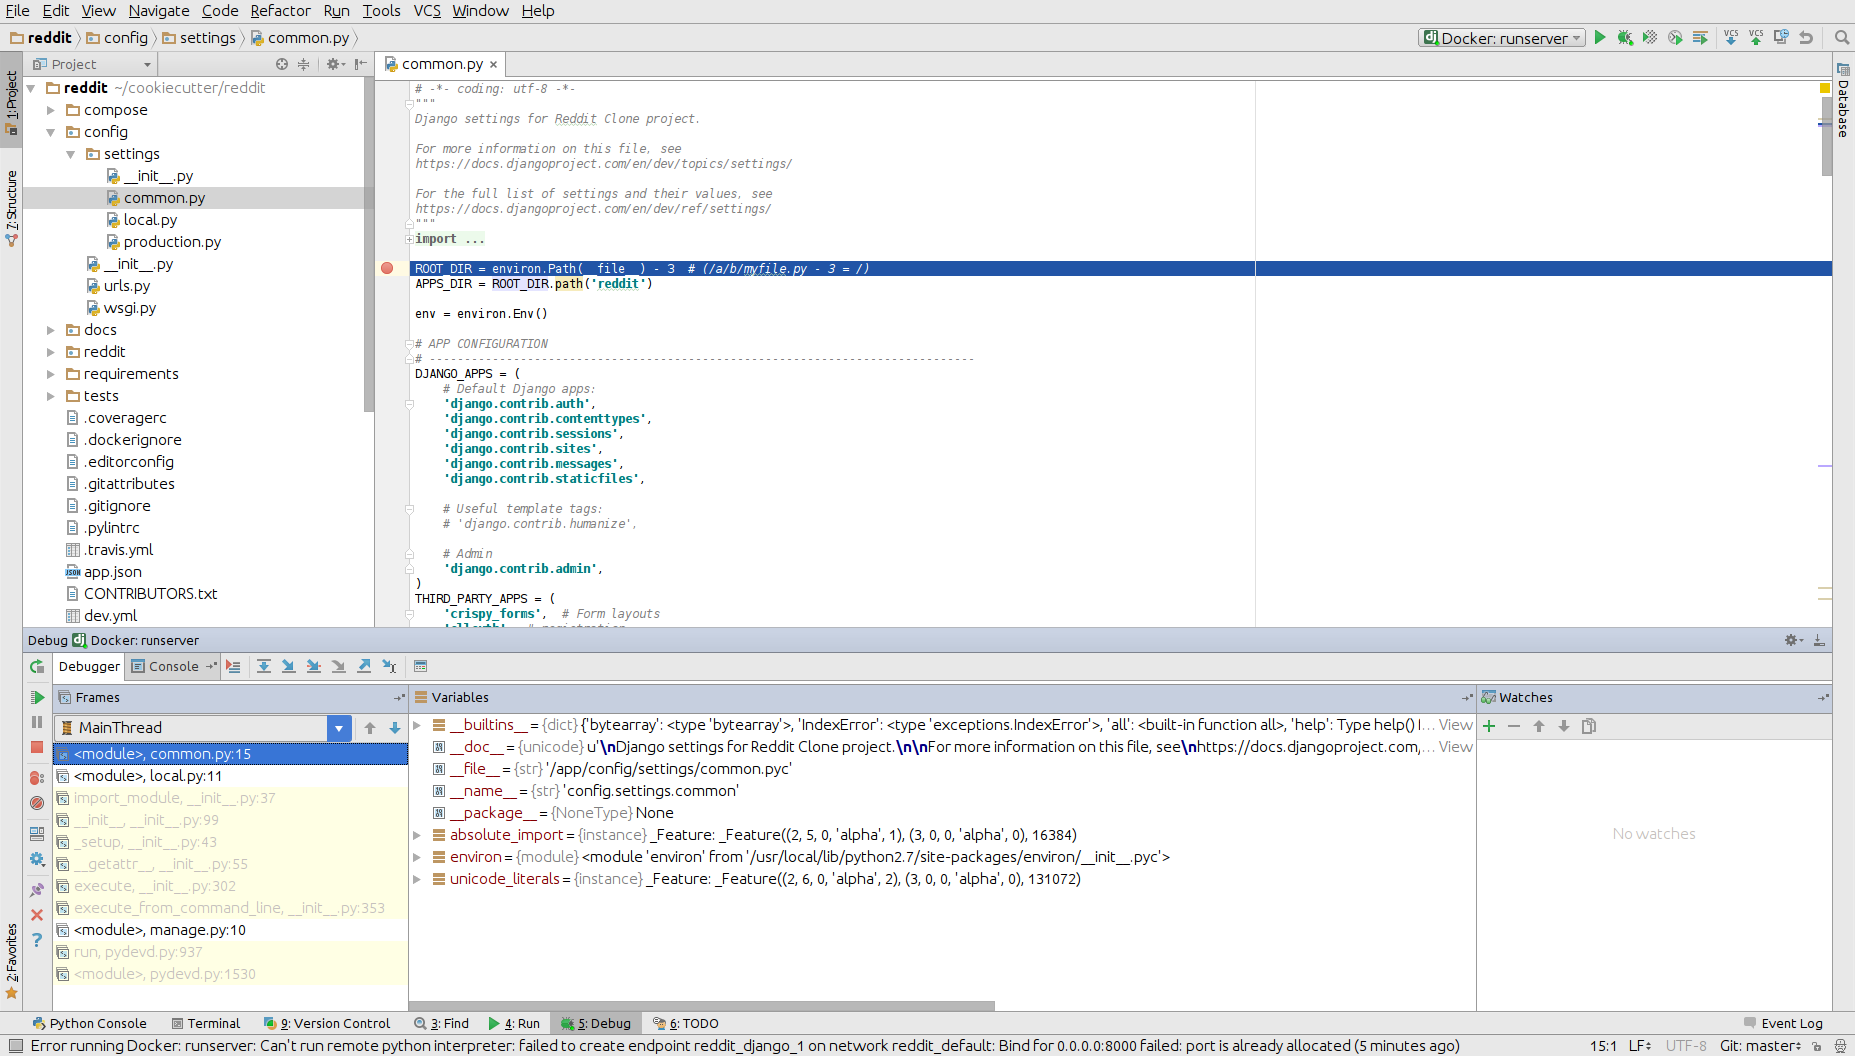Select the frame <module>, manage.py:10

(x=158, y=930)
